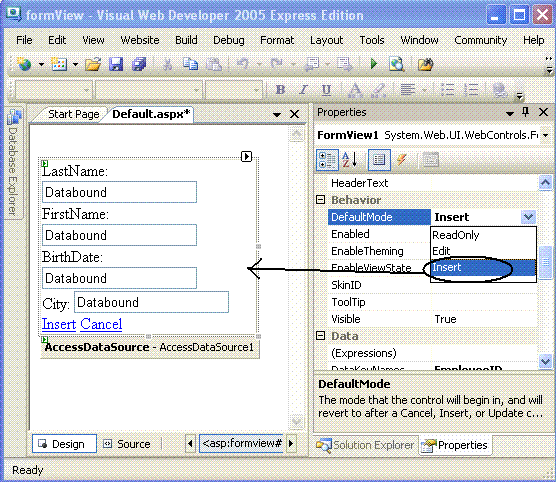
Task: Start debugging with green play icon
Action: pyautogui.click(x=373, y=64)
